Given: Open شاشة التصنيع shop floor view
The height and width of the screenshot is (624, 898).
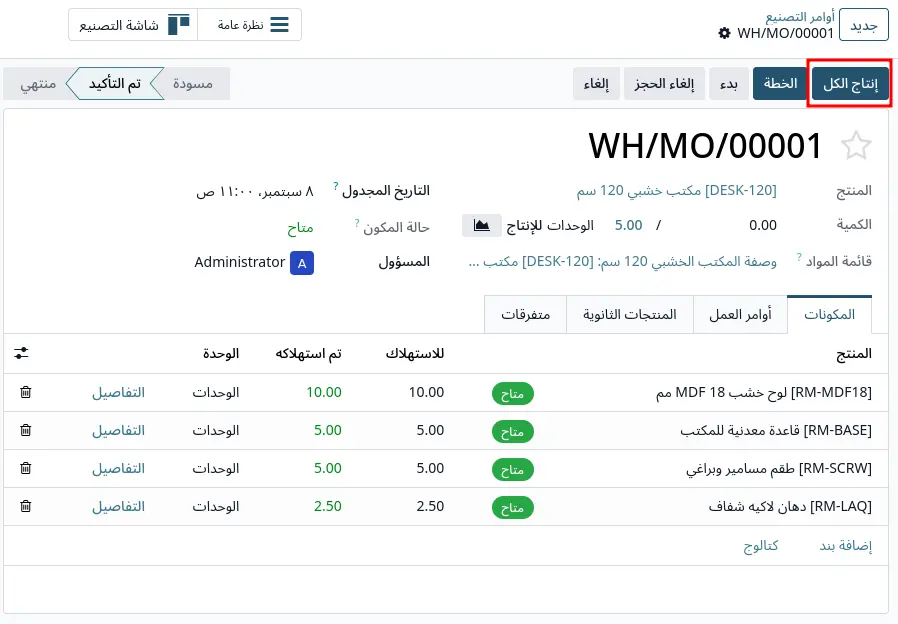Looking at the screenshot, I should (x=133, y=25).
